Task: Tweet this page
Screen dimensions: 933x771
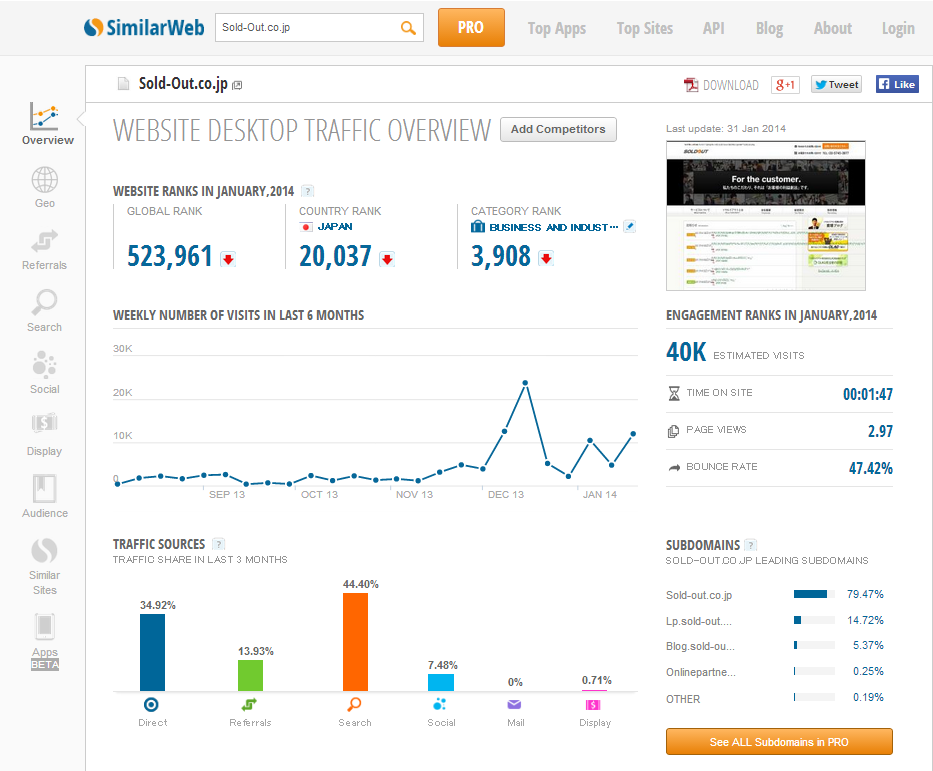Action: 836,85
